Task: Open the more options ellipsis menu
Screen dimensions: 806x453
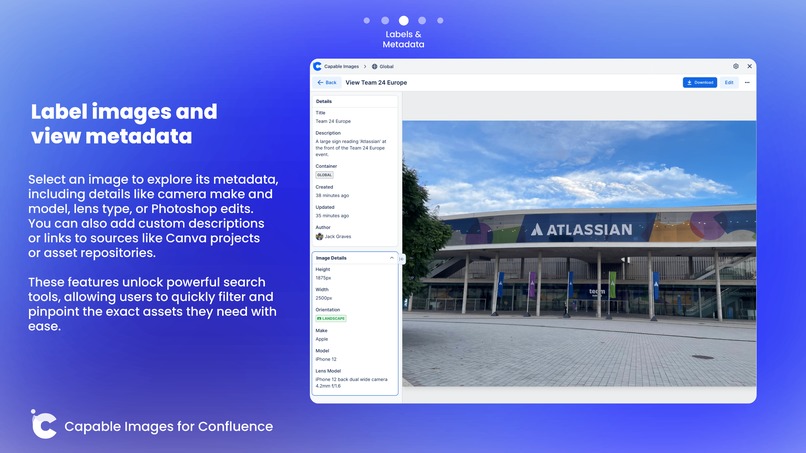Action: [747, 82]
